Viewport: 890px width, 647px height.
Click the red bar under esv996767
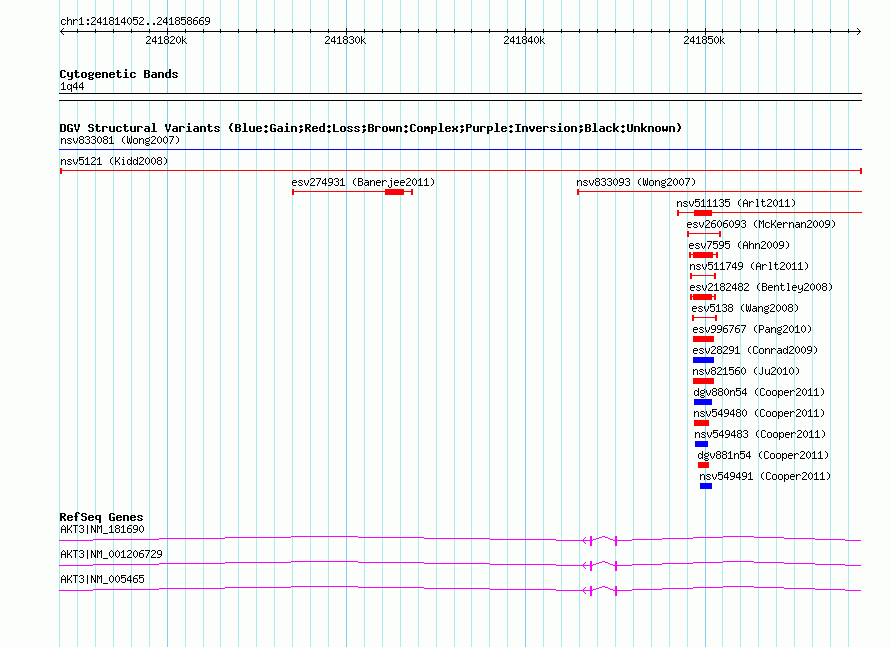(703, 339)
